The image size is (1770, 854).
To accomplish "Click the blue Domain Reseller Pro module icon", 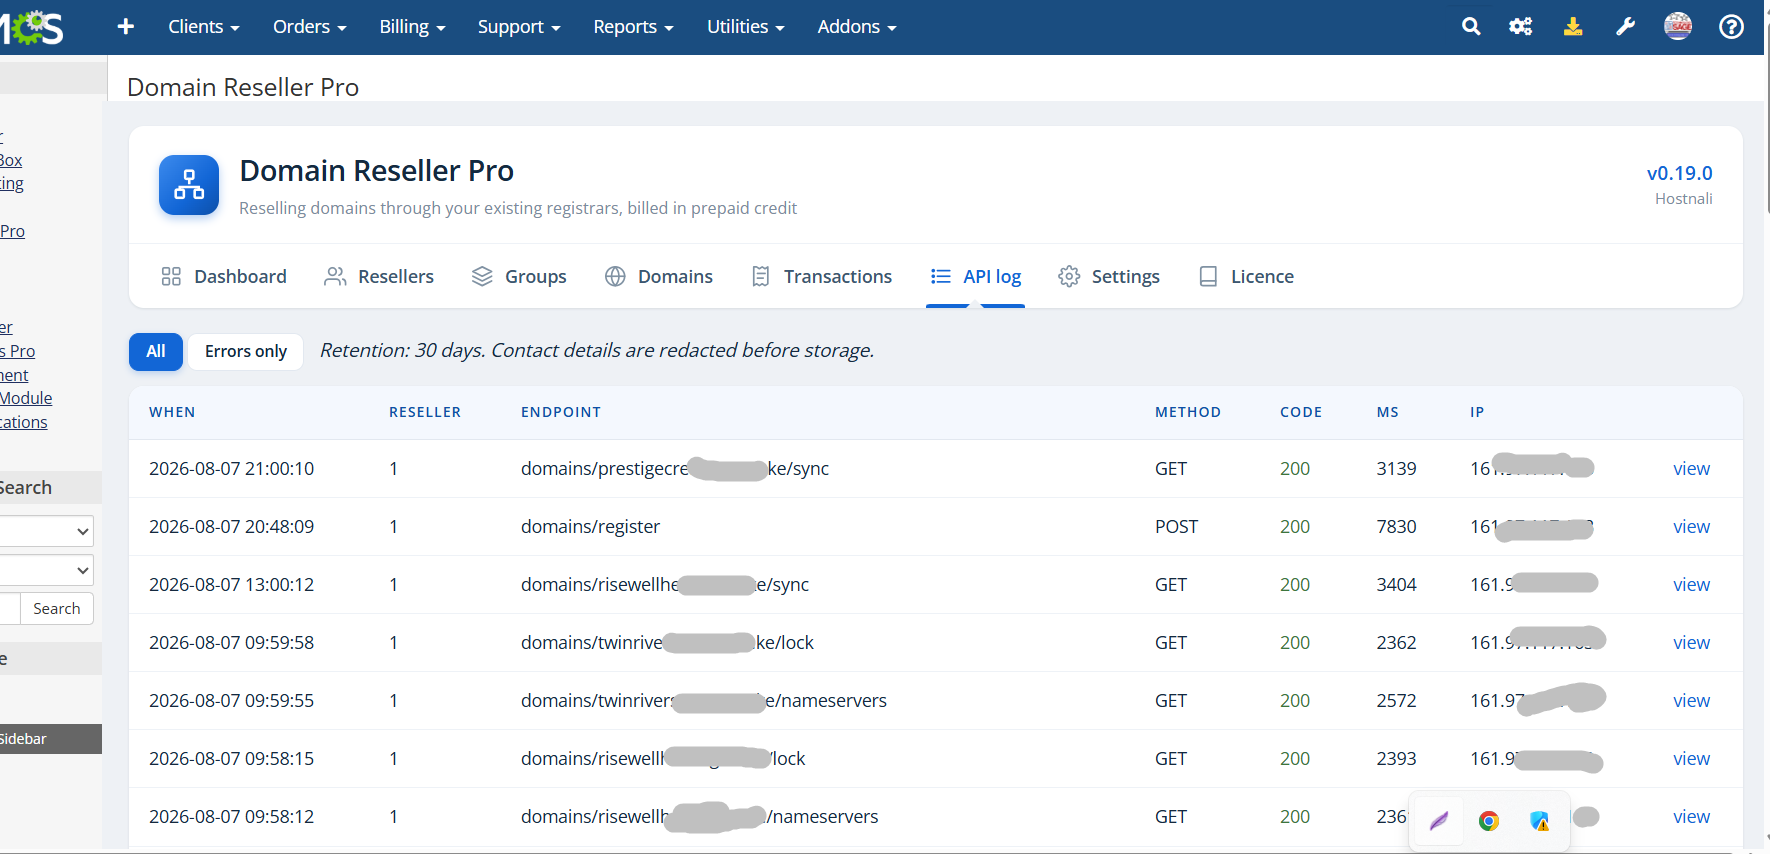I will (189, 185).
